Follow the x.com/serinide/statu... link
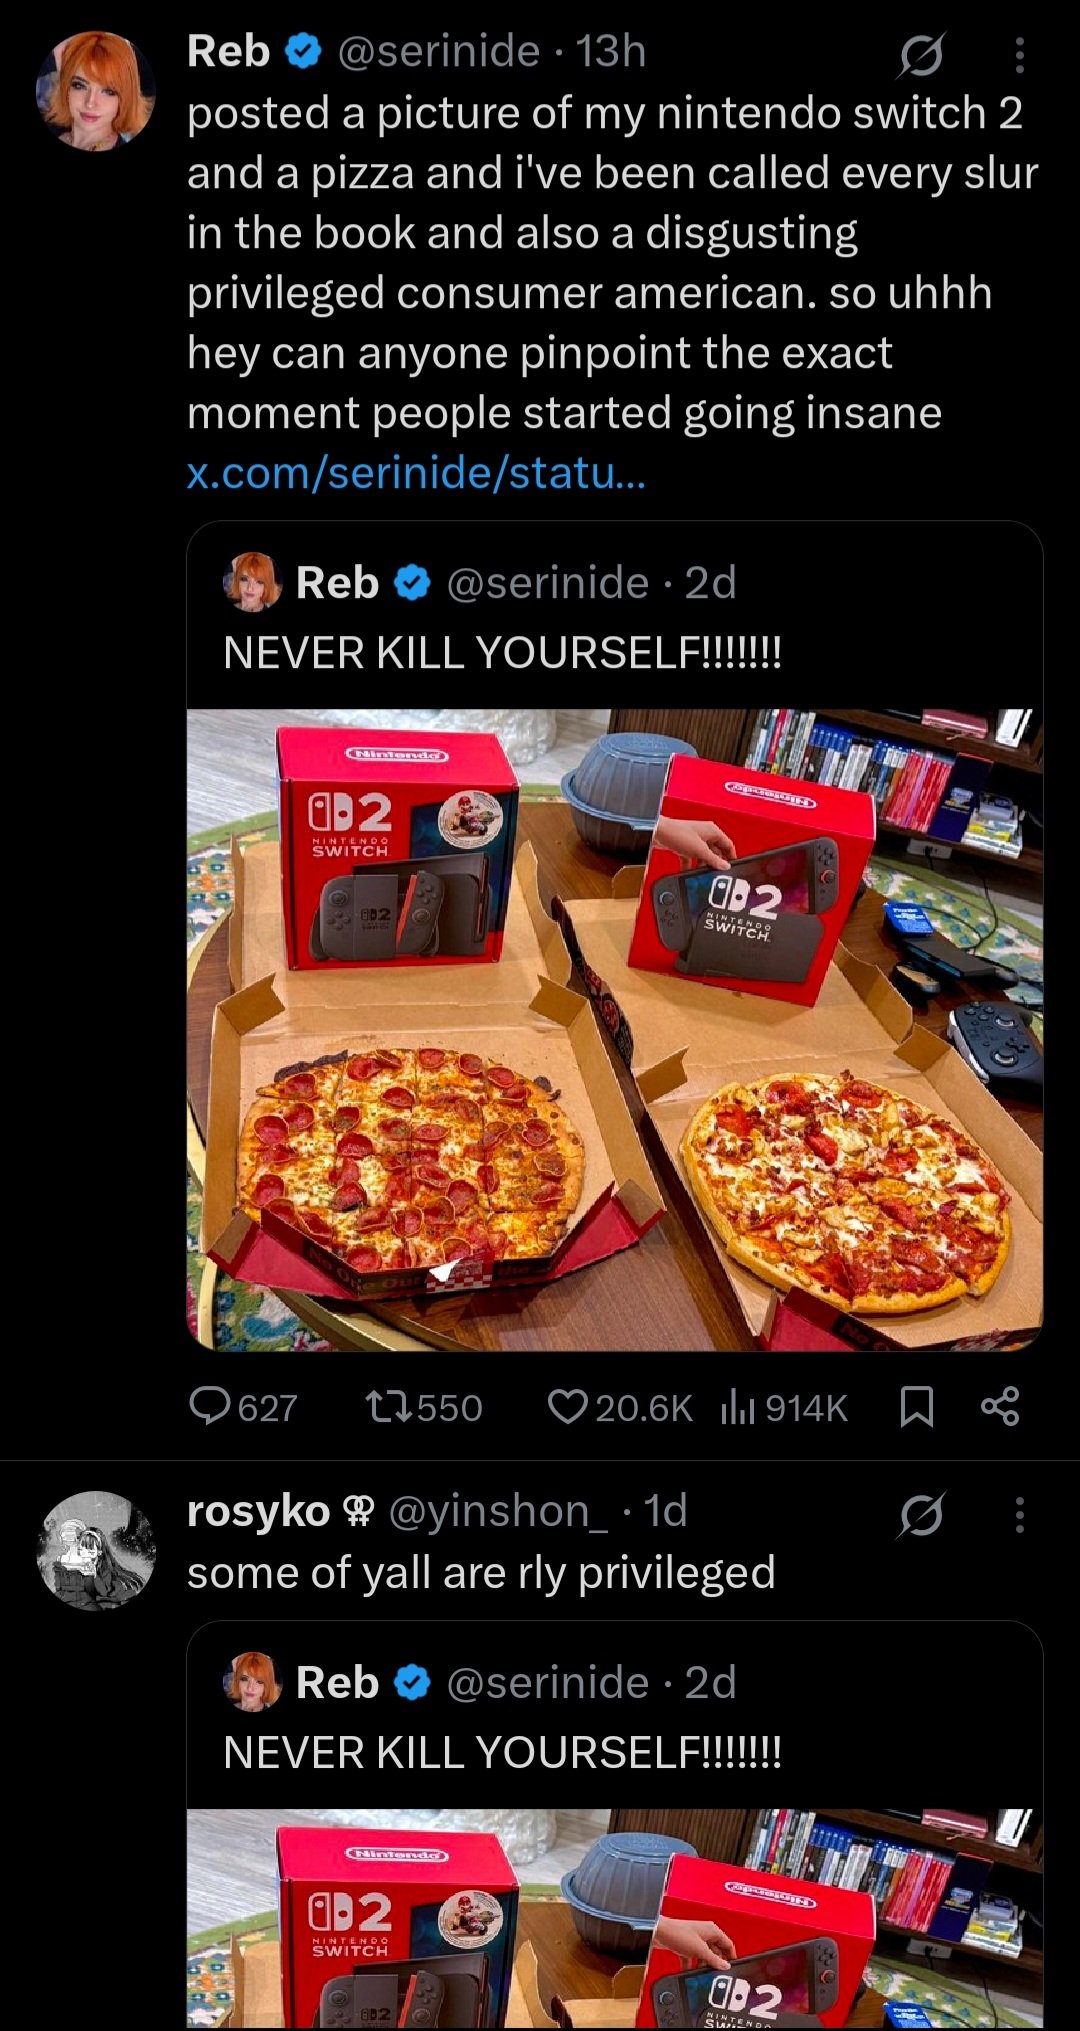 [x=417, y=472]
